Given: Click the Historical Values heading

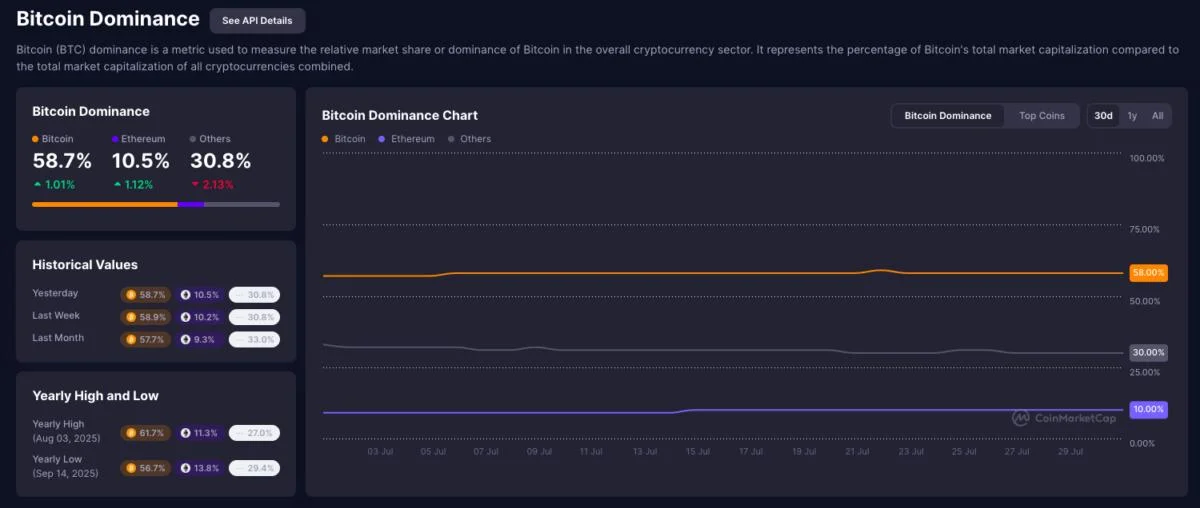Looking at the screenshot, I should point(85,265).
